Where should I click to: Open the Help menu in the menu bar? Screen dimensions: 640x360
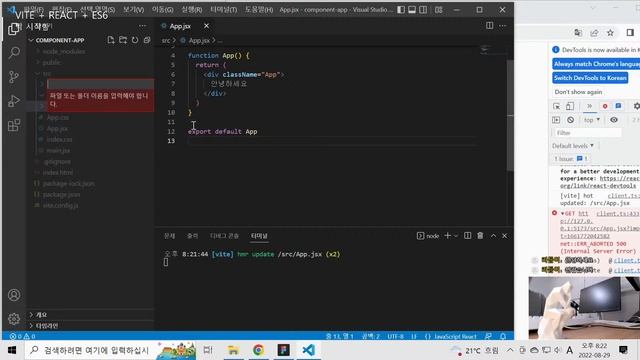click(259, 9)
